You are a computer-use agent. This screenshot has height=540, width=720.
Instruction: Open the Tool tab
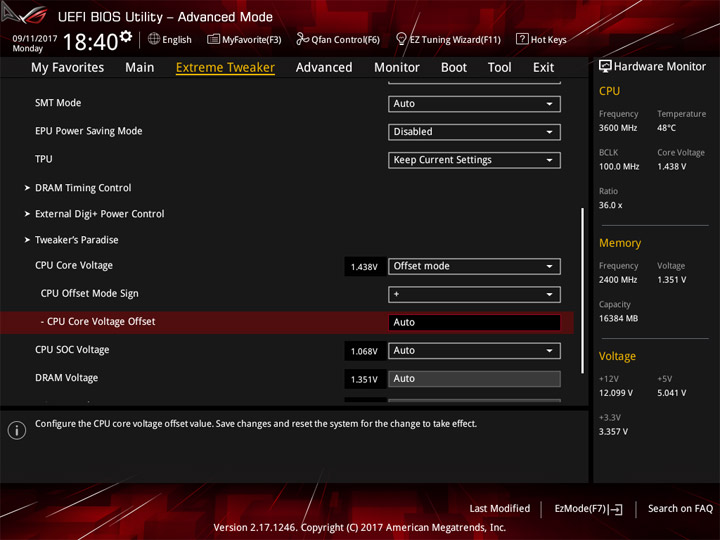click(499, 68)
